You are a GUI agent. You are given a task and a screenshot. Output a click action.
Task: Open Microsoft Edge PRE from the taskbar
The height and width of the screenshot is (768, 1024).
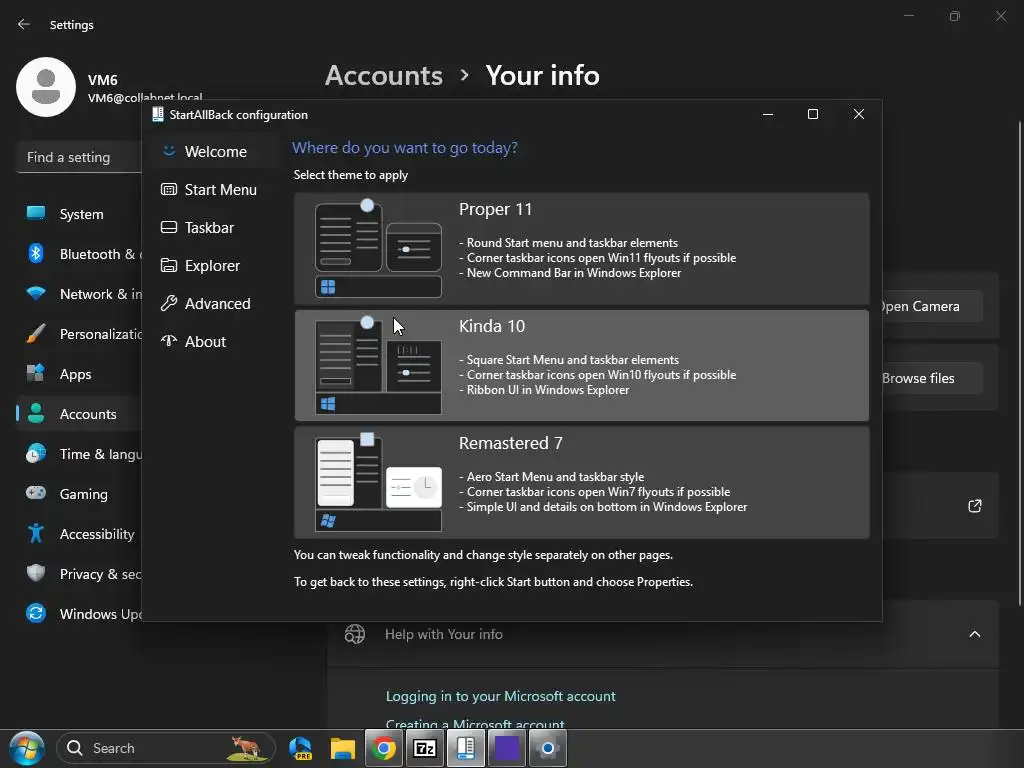tap(300, 748)
